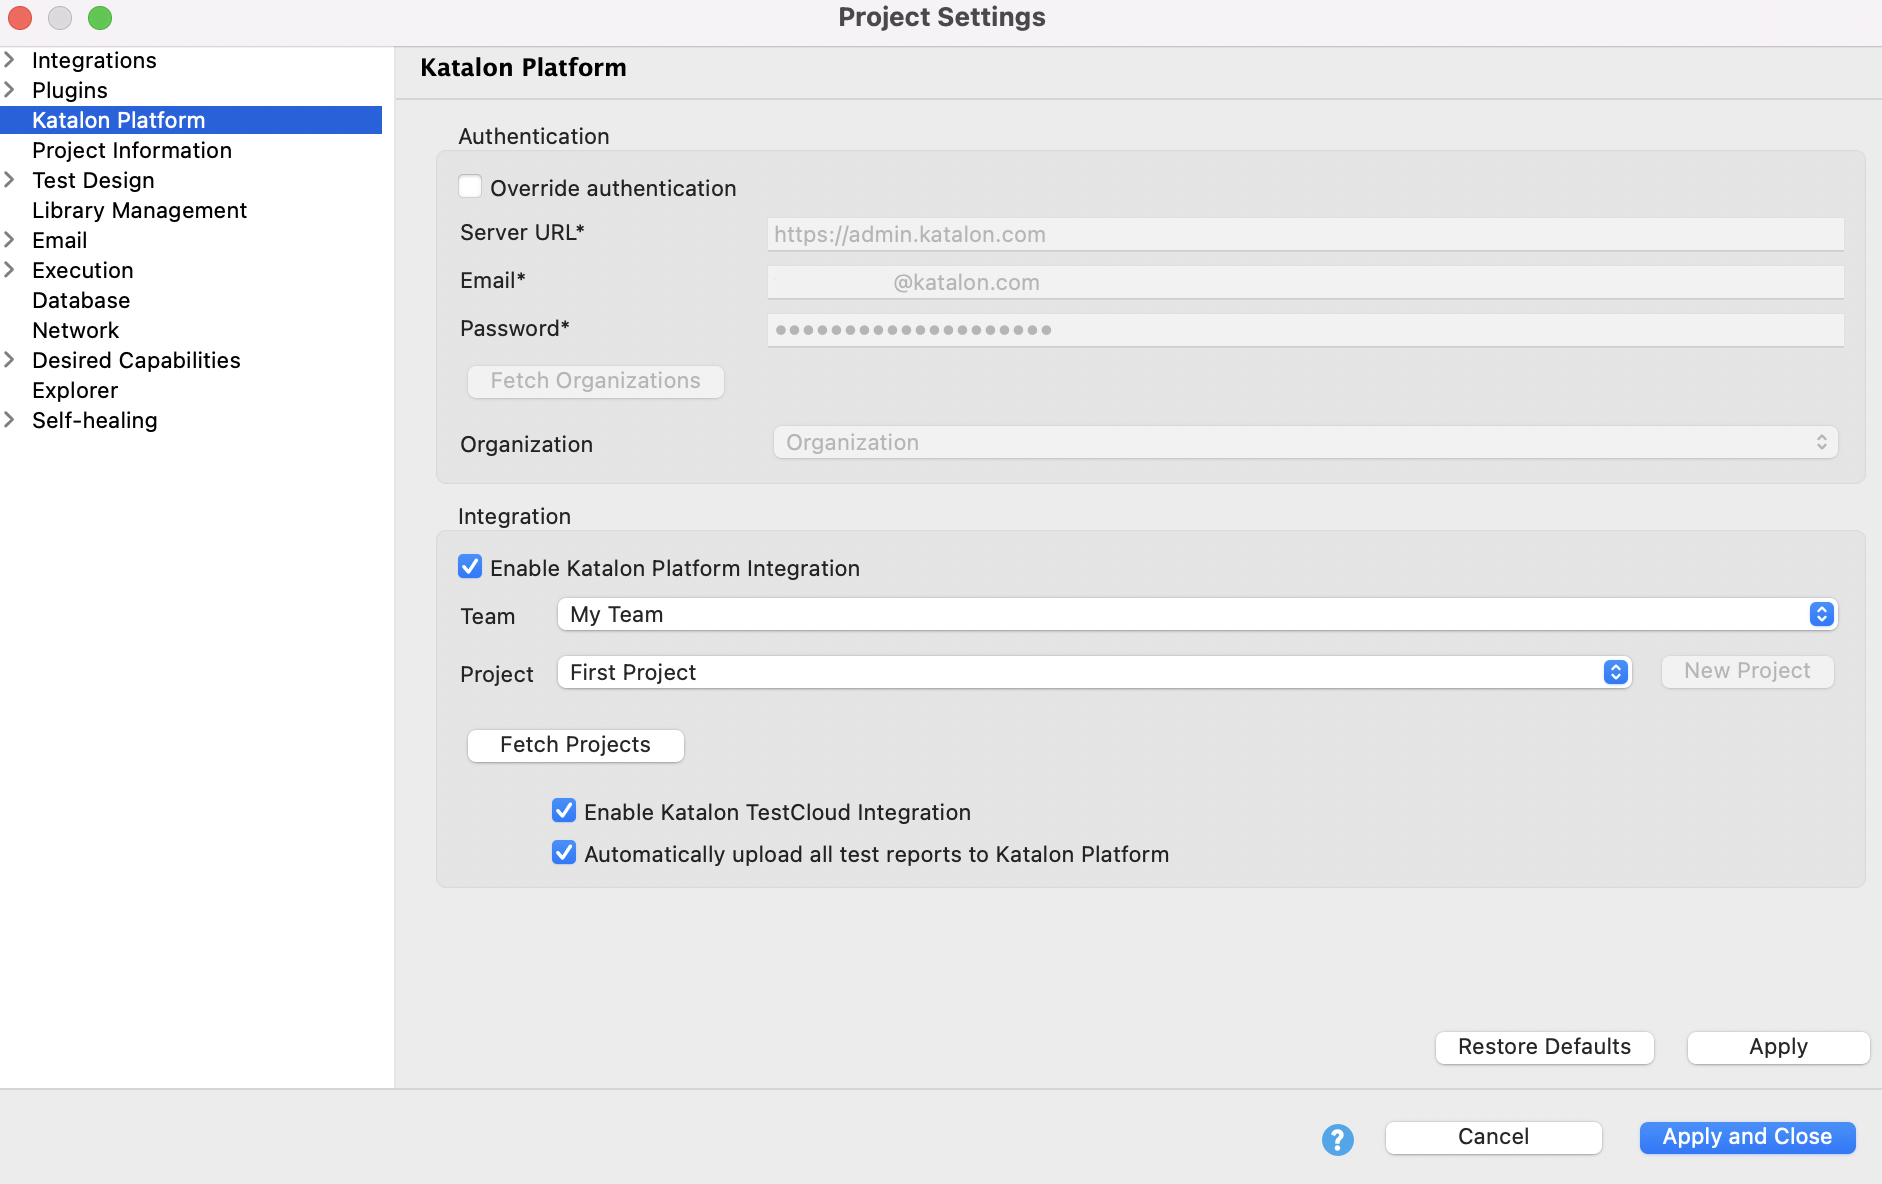Select Execution label in sidebar
Viewport: 1882px width, 1184px height.
click(x=83, y=270)
